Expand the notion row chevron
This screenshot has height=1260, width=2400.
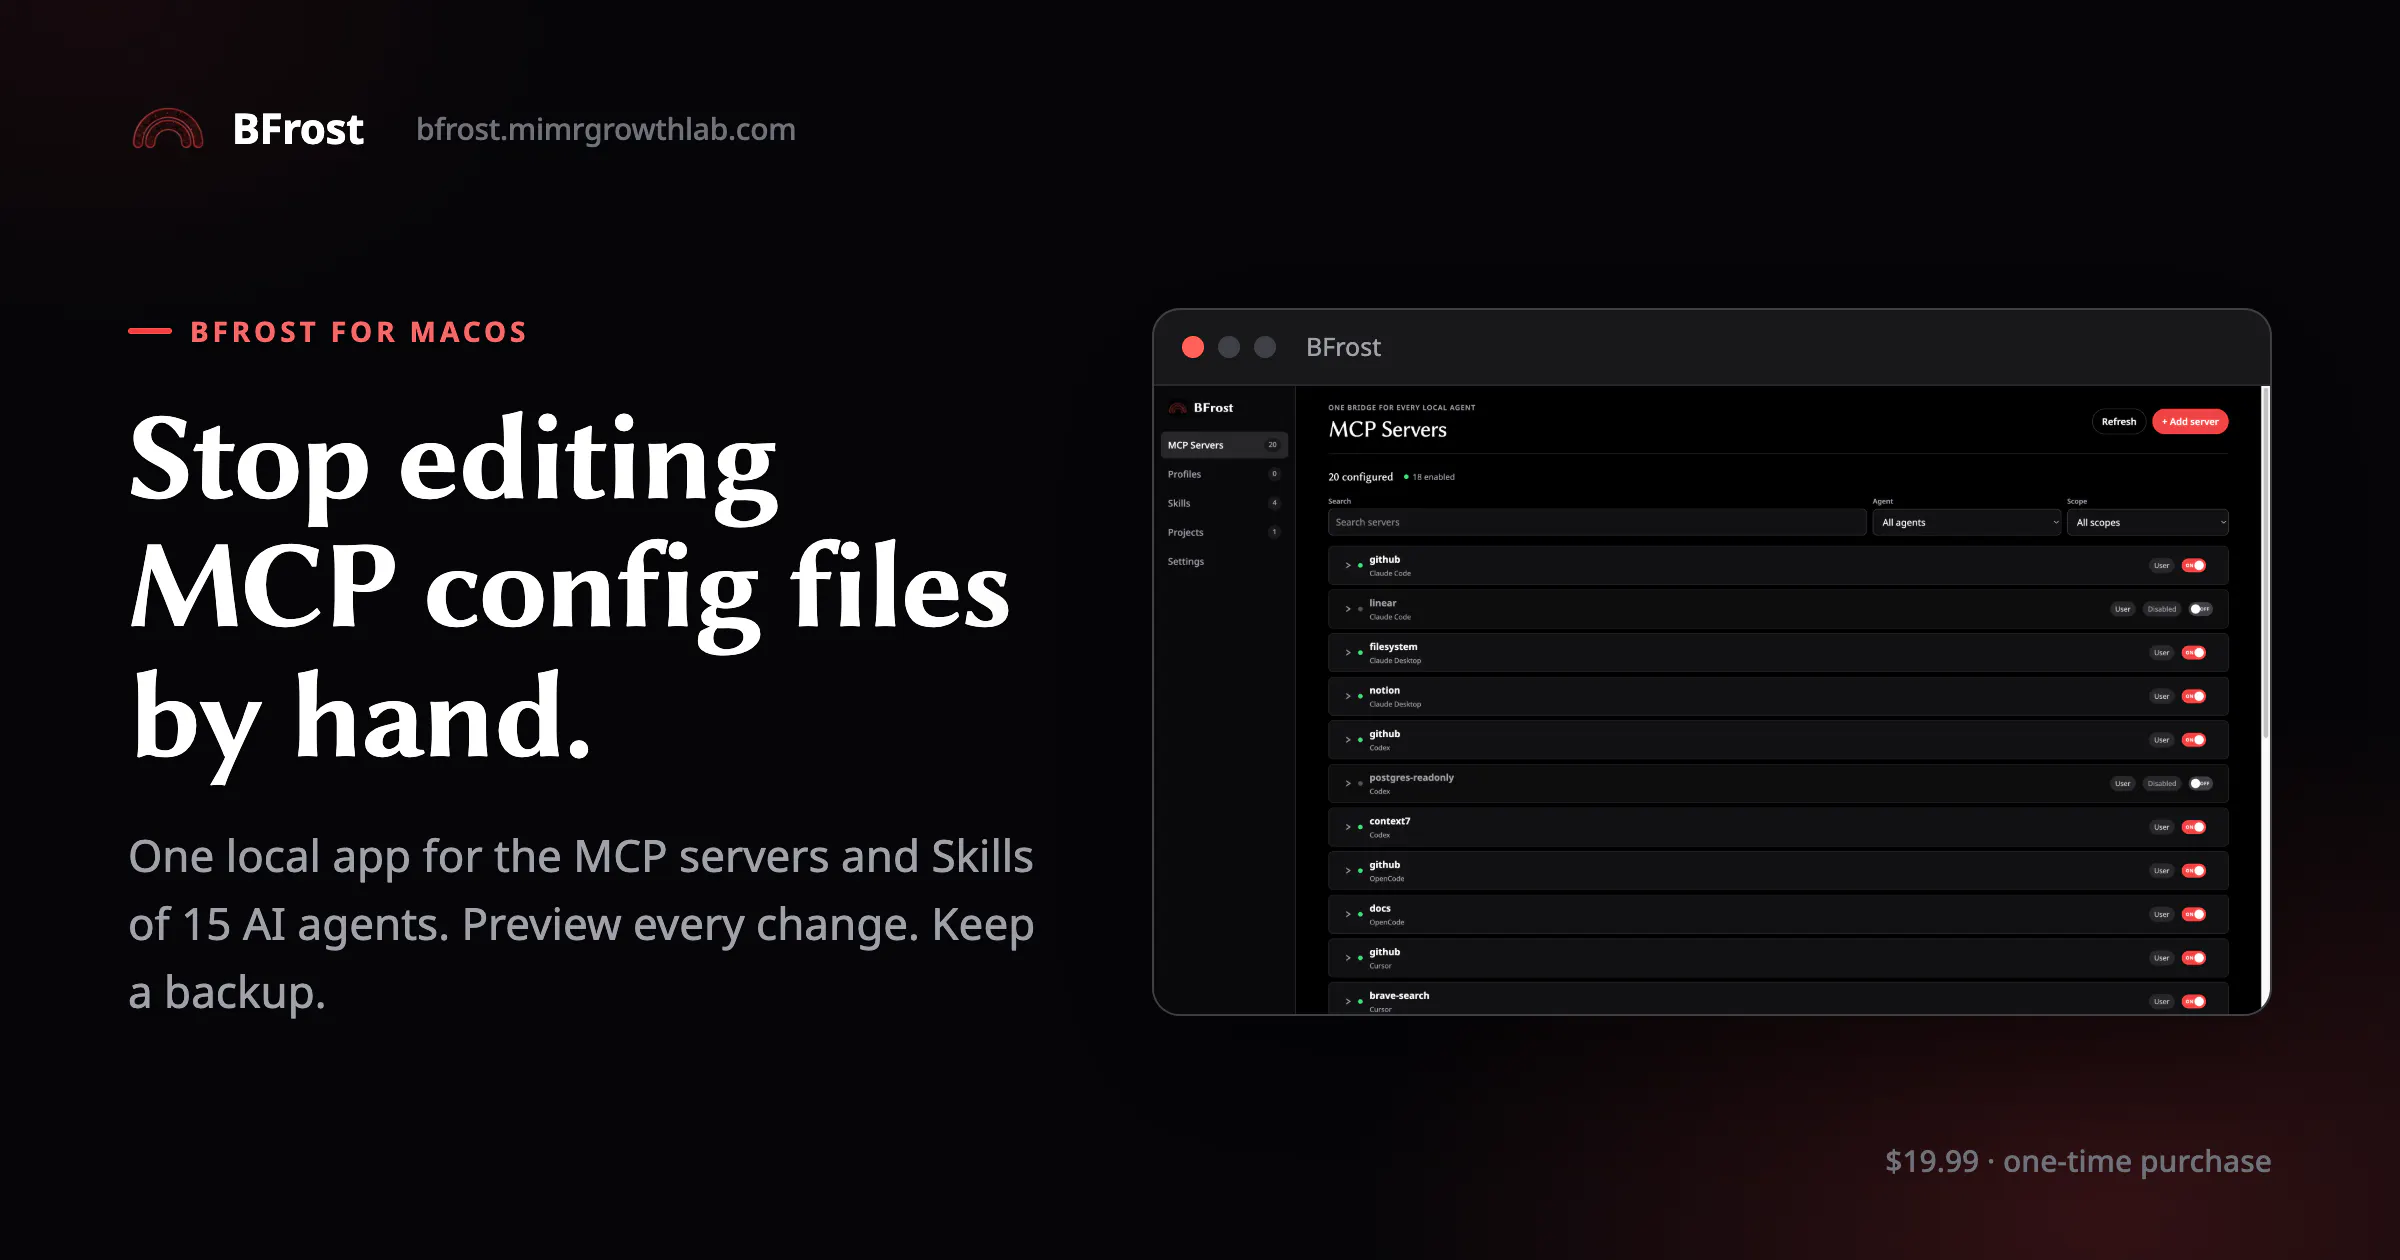coord(1347,696)
